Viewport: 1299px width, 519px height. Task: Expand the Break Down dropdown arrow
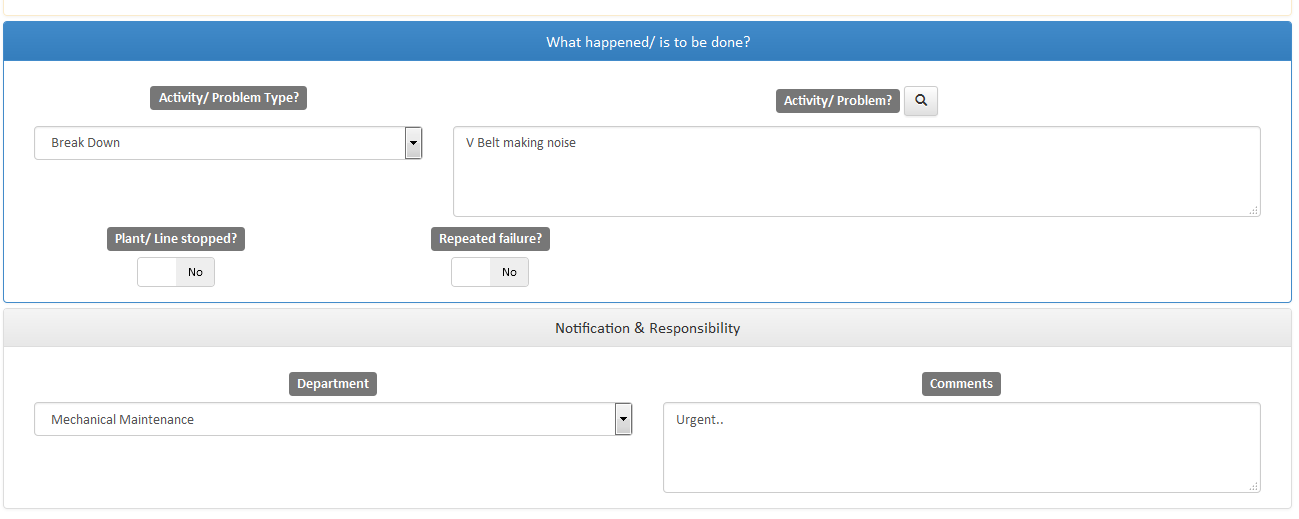413,143
